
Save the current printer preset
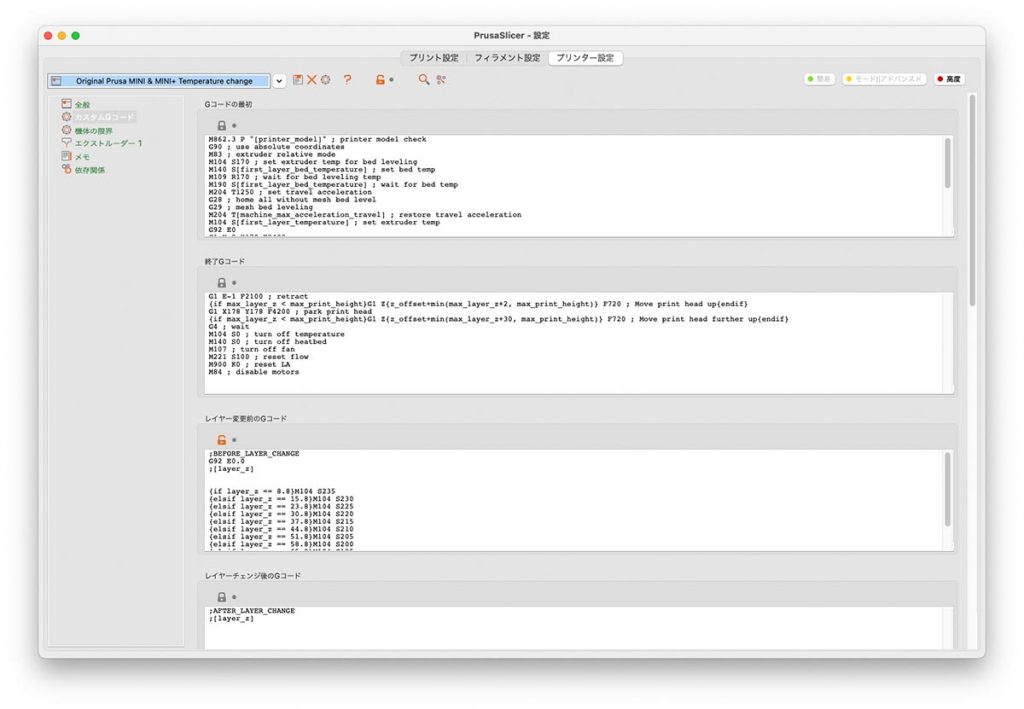(x=298, y=80)
